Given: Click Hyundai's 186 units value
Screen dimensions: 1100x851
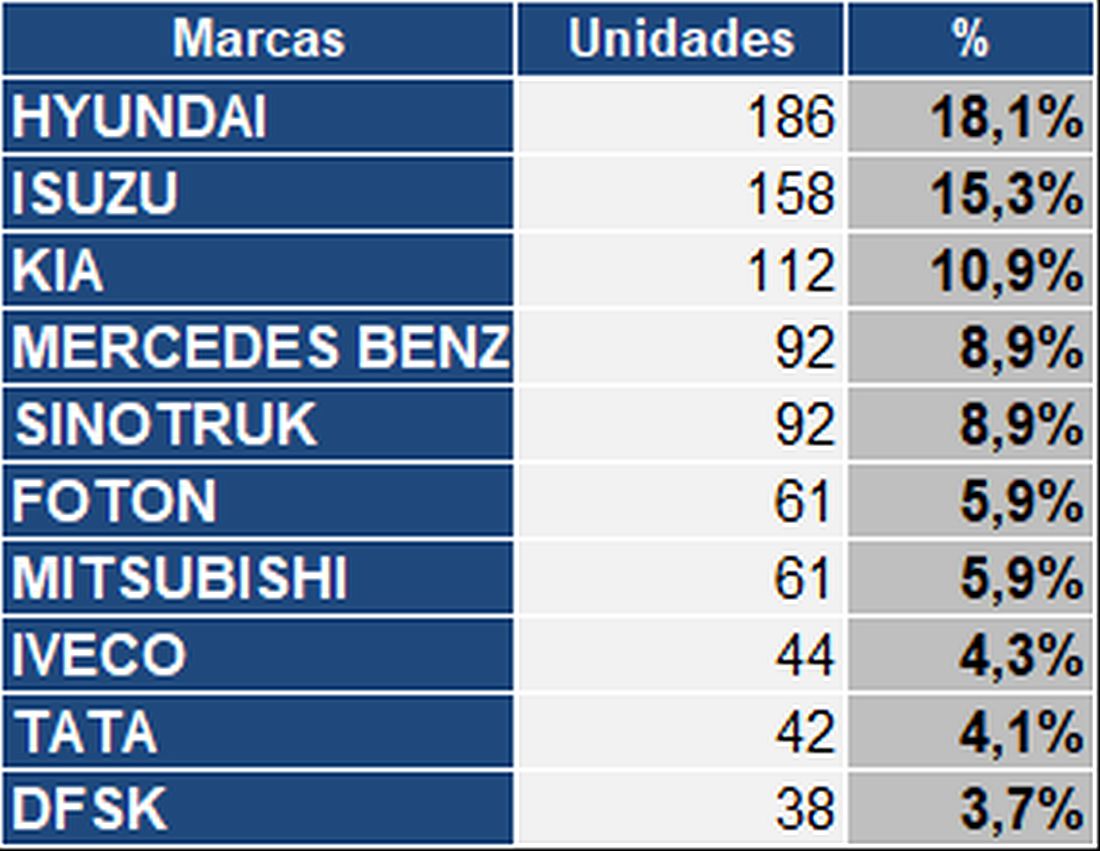Looking at the screenshot, I should point(790,117).
